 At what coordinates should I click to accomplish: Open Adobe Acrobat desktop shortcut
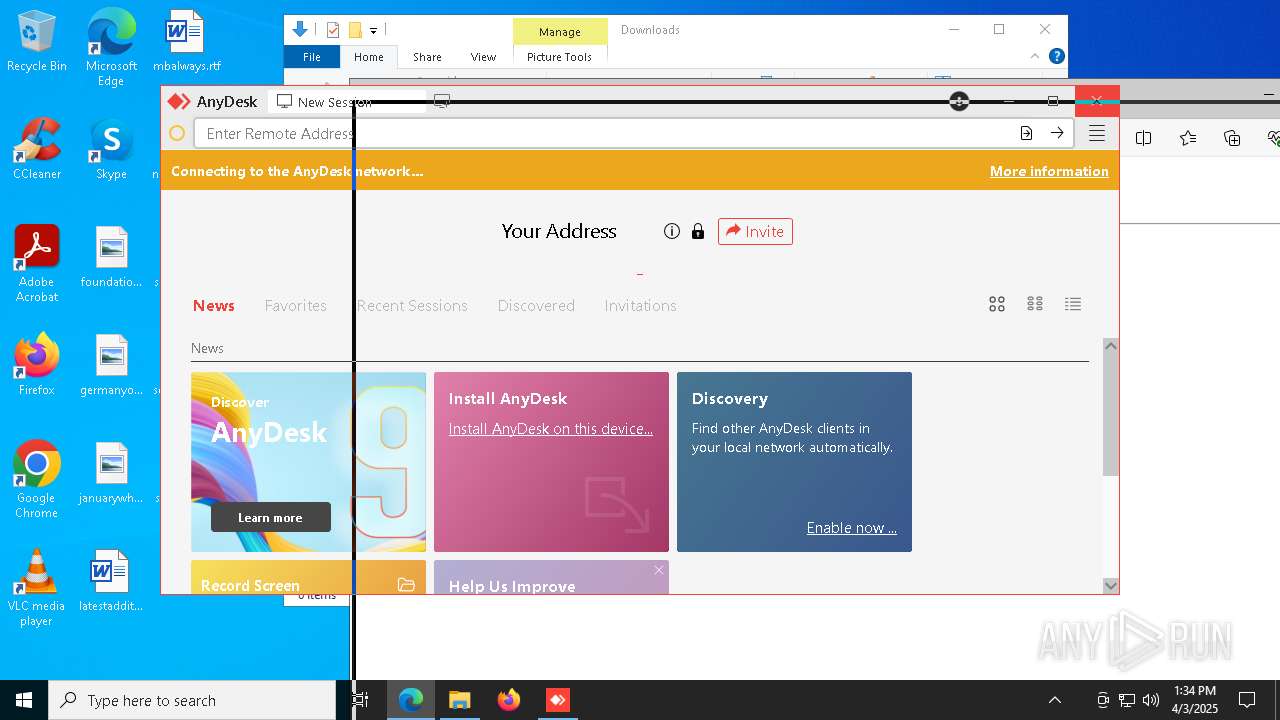coord(37,263)
